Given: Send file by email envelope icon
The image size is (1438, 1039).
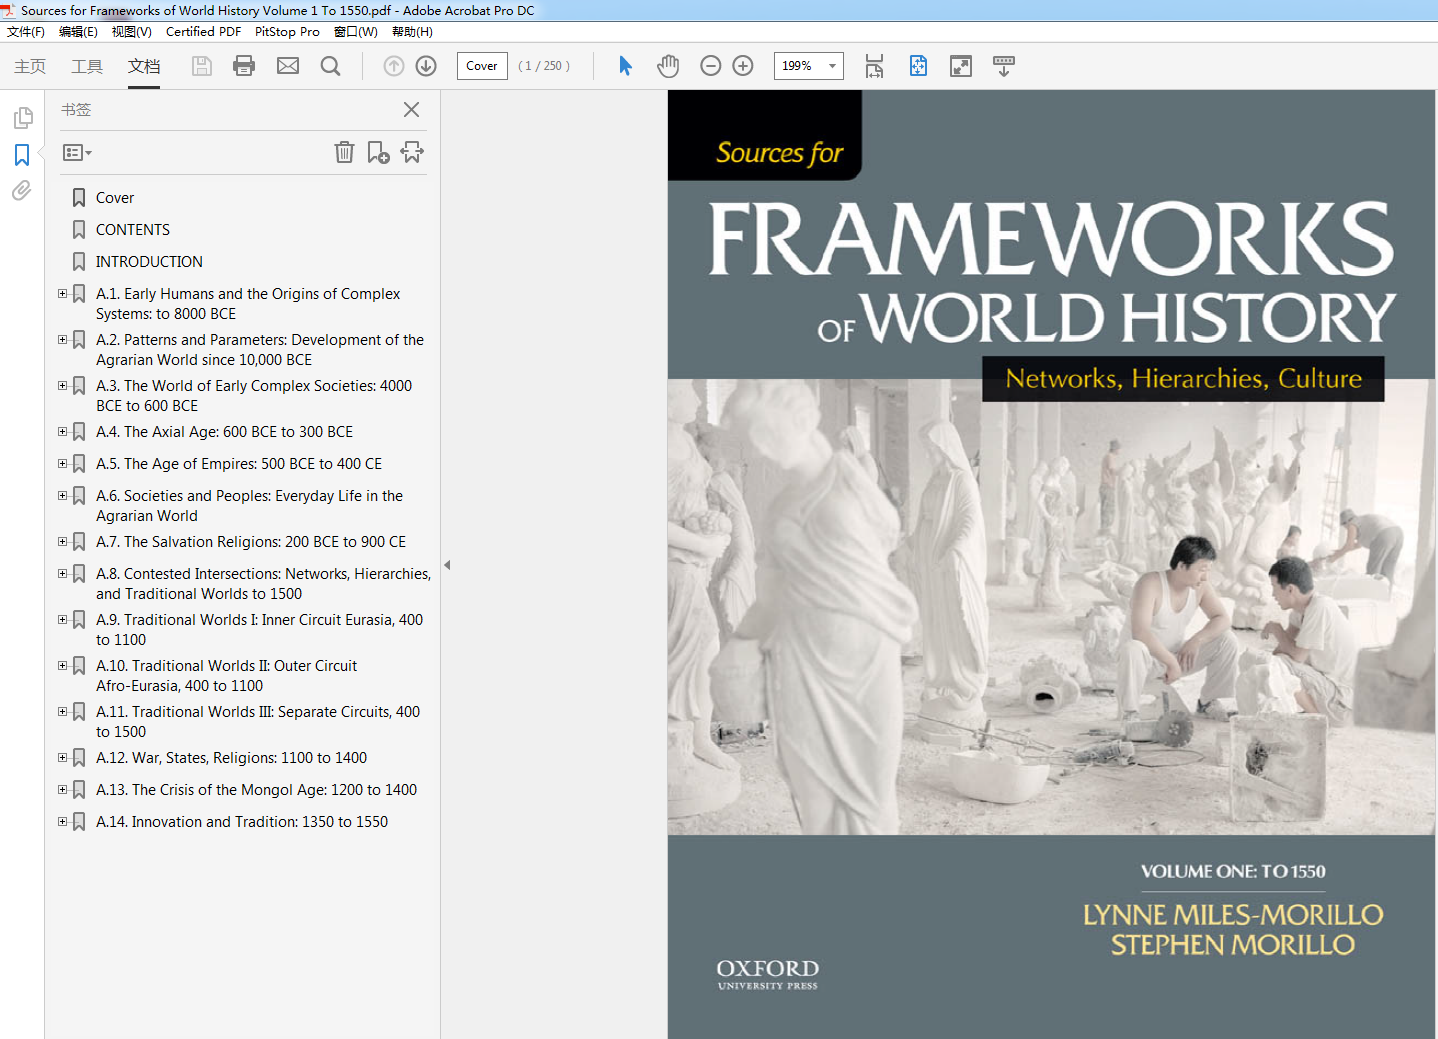Looking at the screenshot, I should pyautogui.click(x=288, y=66).
